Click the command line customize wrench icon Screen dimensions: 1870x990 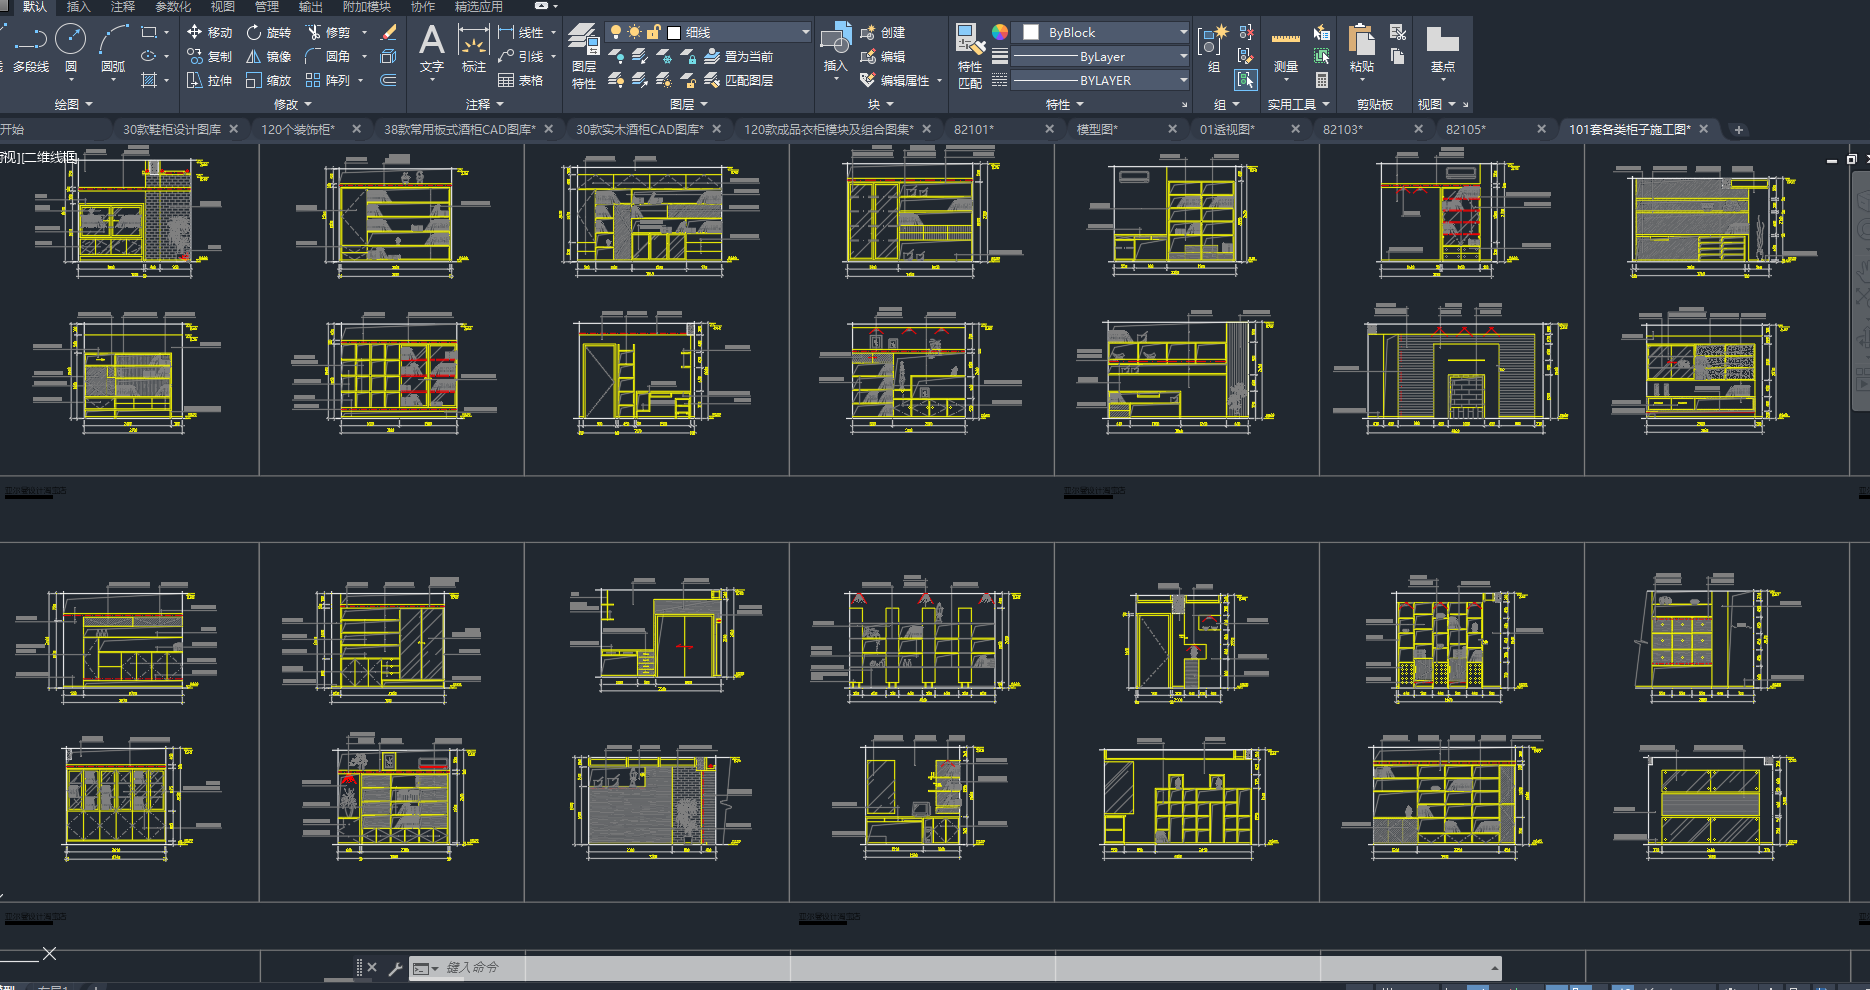tap(395, 968)
